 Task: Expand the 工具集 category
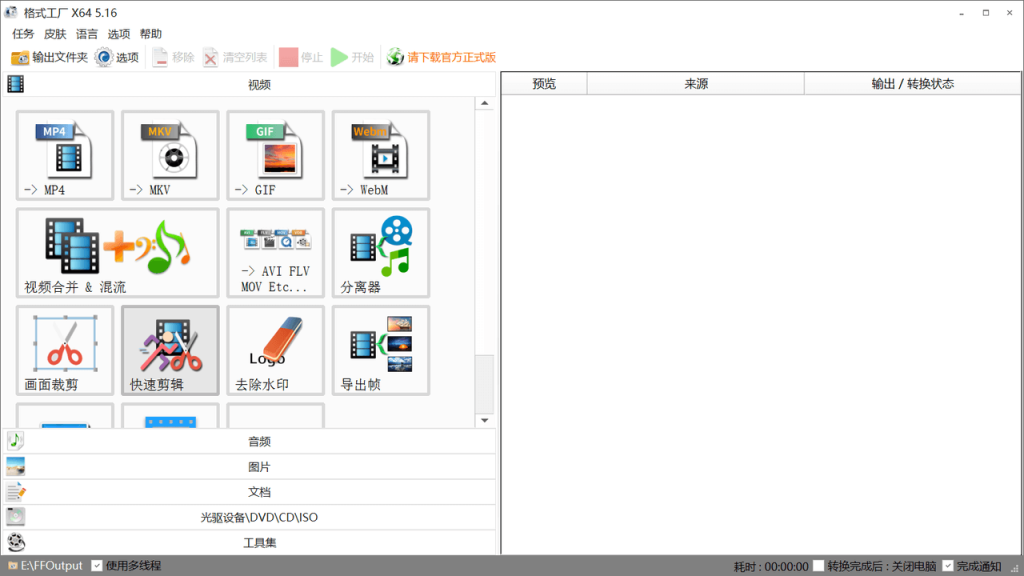(249, 543)
